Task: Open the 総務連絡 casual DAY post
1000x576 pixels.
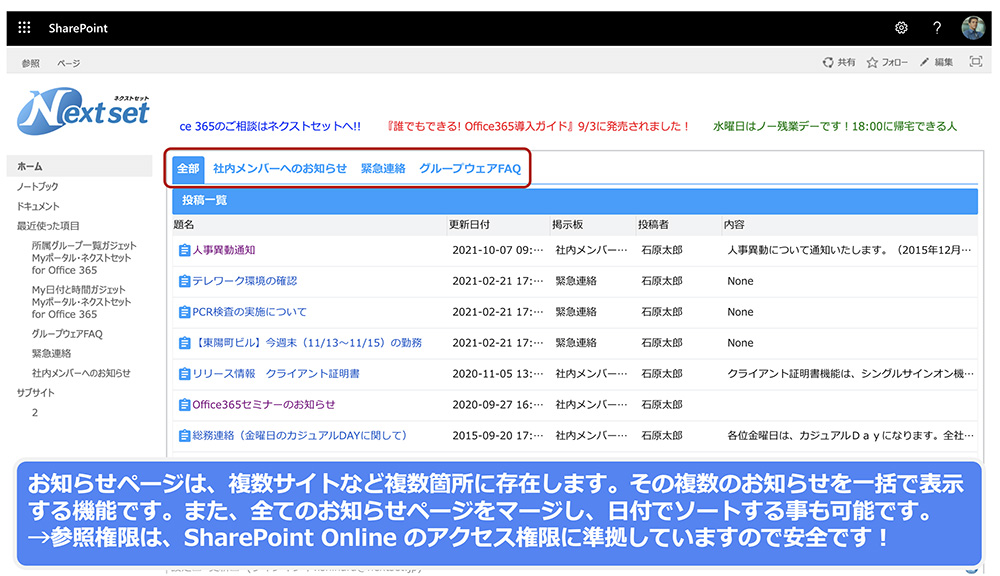Action: [x=300, y=436]
